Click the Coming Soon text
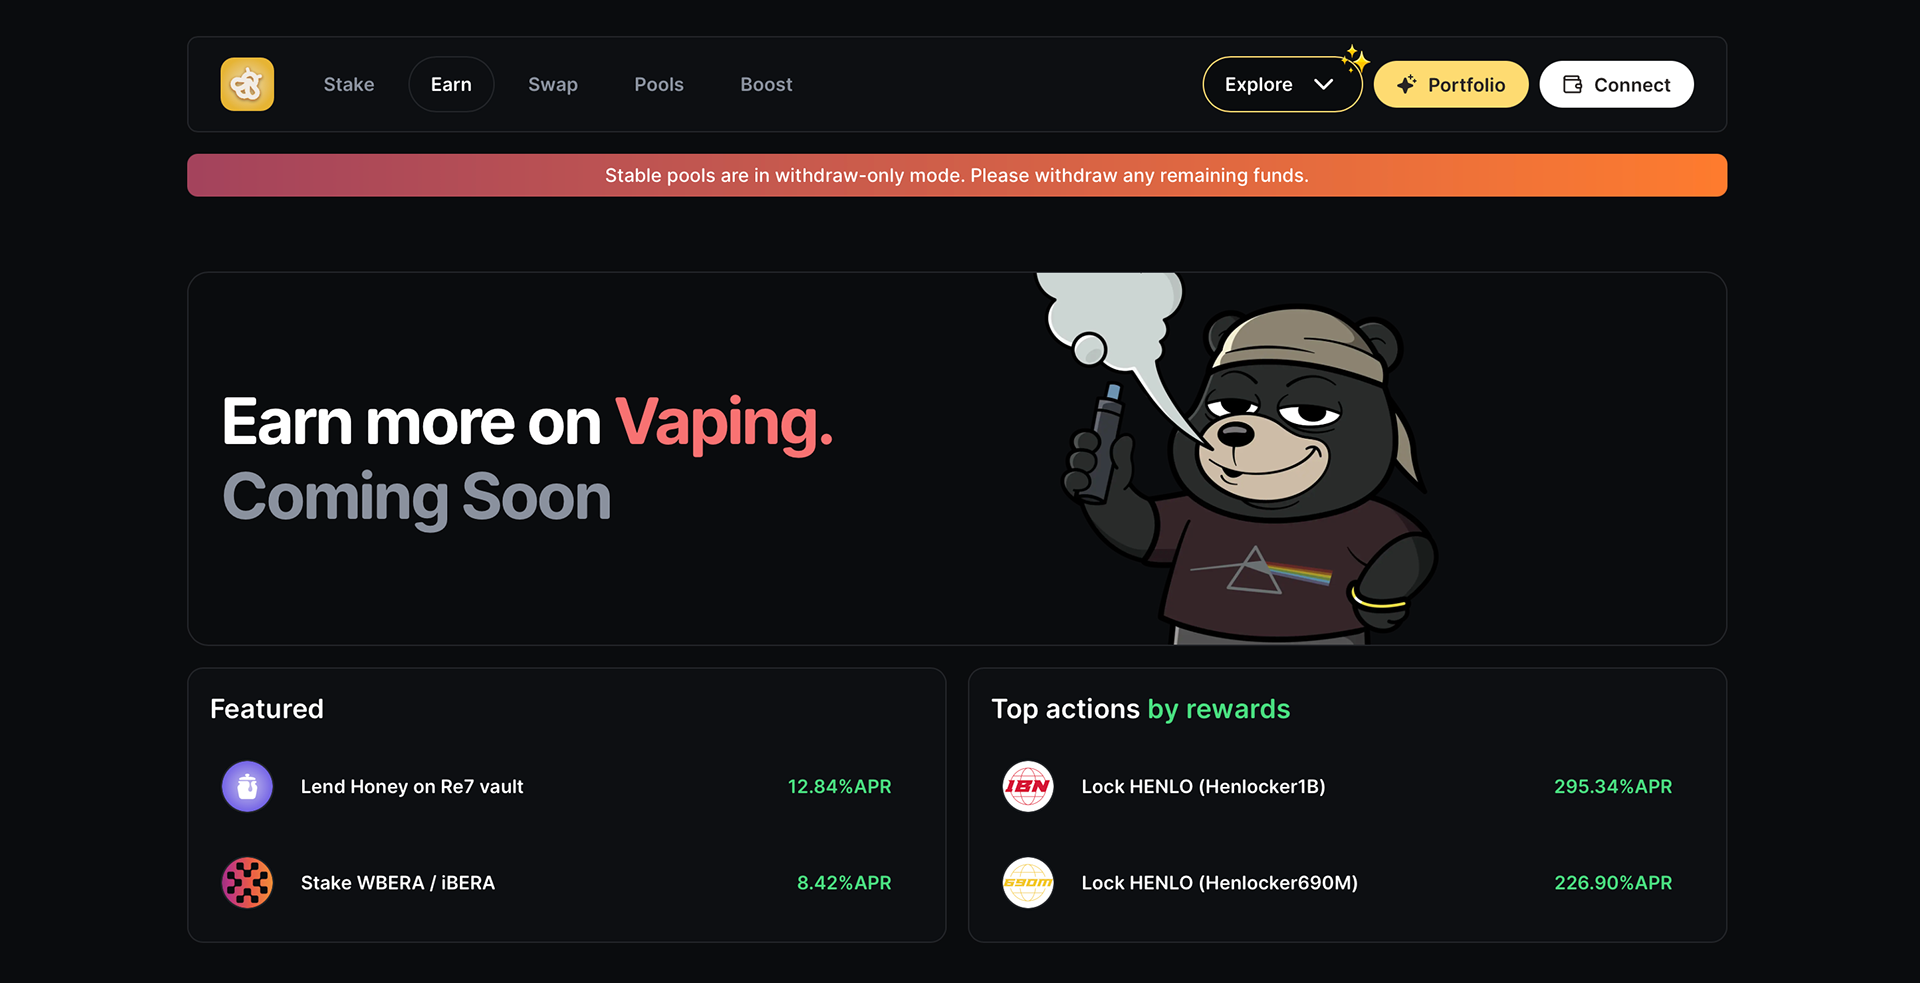This screenshot has width=1920, height=983. point(416,499)
